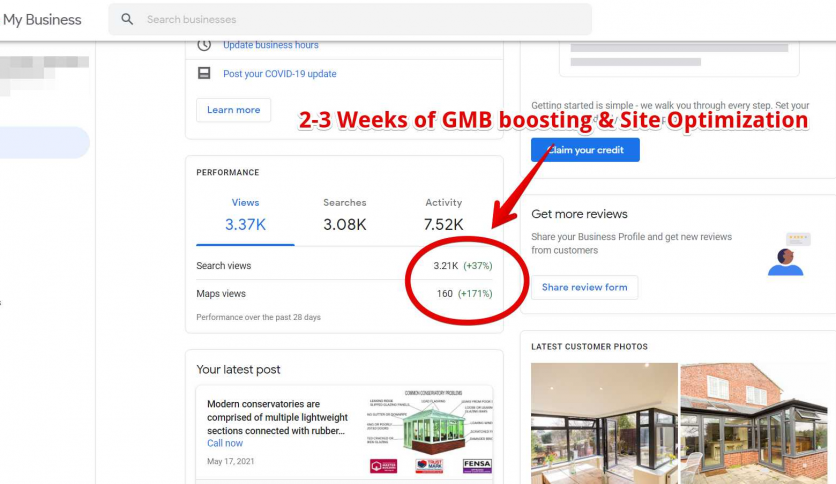The image size is (836, 484).
Task: Switch to the Searches performance tab
Action: click(344, 215)
